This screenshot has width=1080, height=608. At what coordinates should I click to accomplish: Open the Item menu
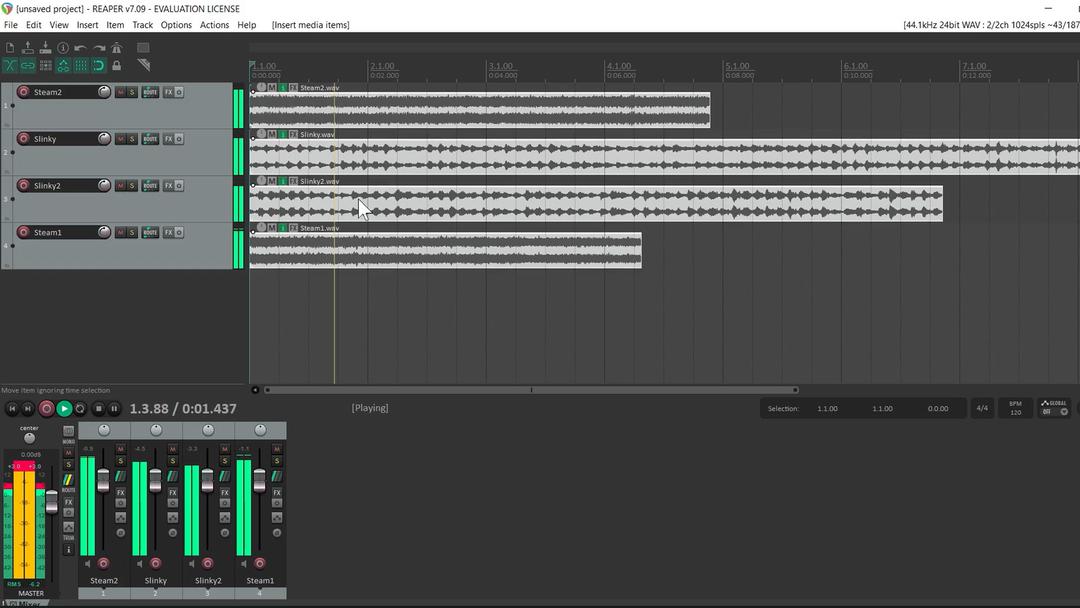(114, 25)
